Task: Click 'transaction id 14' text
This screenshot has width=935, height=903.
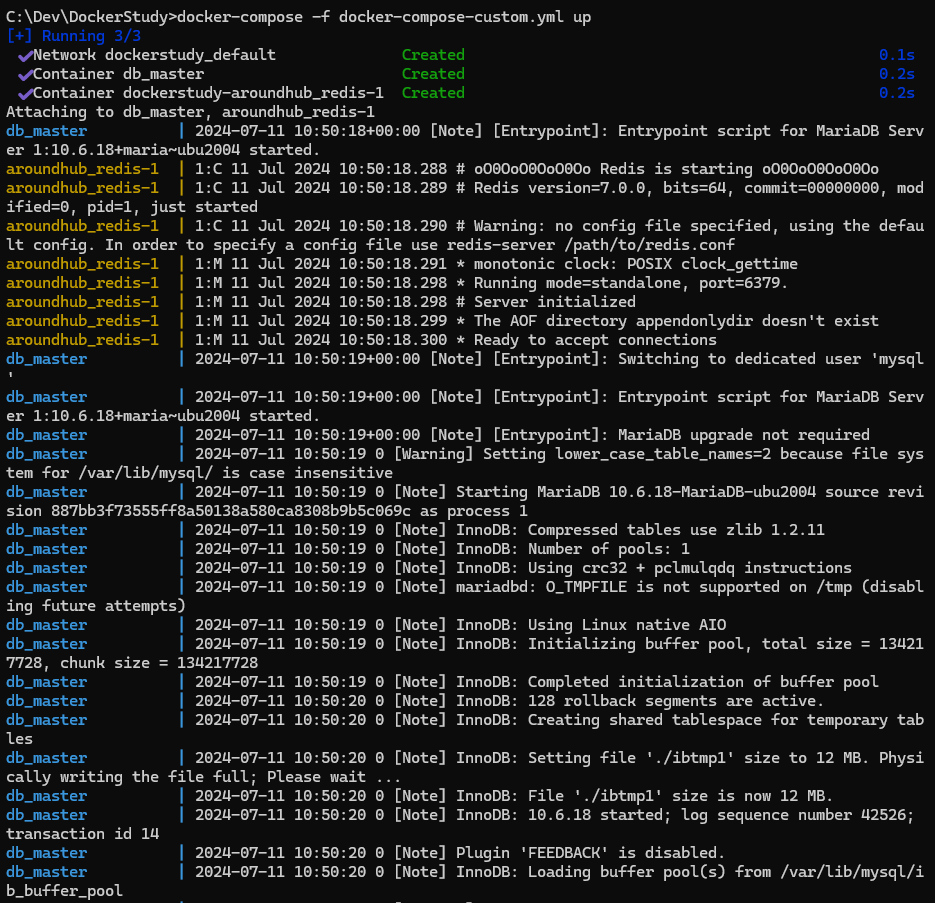Action: (x=82, y=834)
